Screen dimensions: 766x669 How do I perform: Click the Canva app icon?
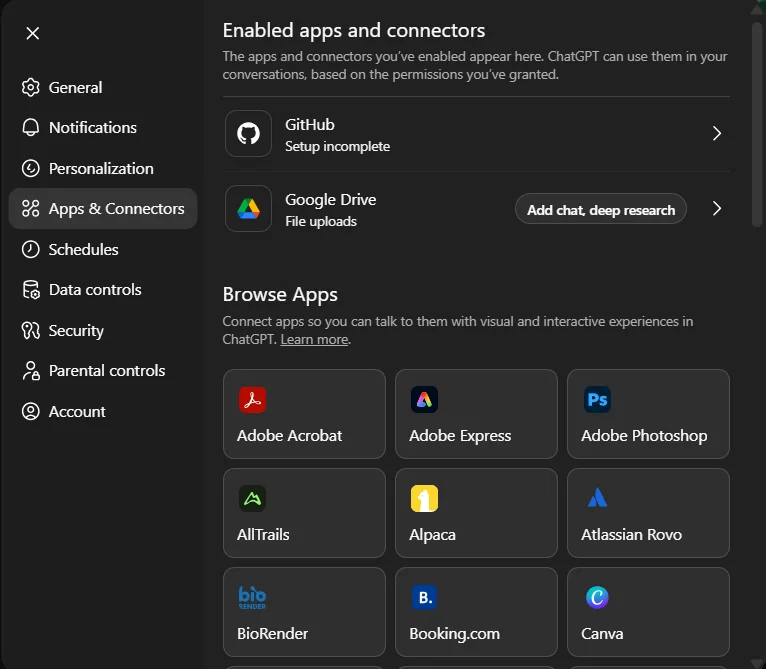597,597
